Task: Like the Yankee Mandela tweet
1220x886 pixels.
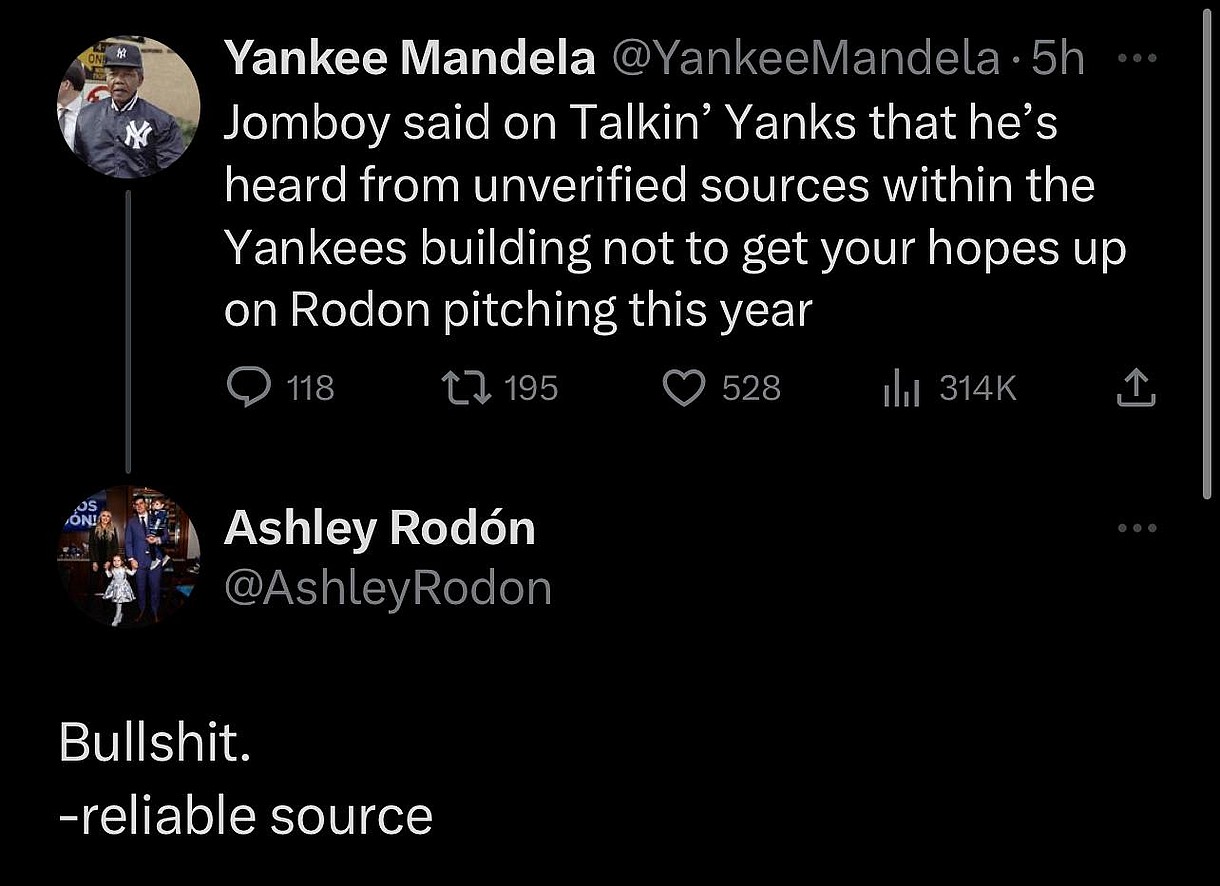Action: 685,388
